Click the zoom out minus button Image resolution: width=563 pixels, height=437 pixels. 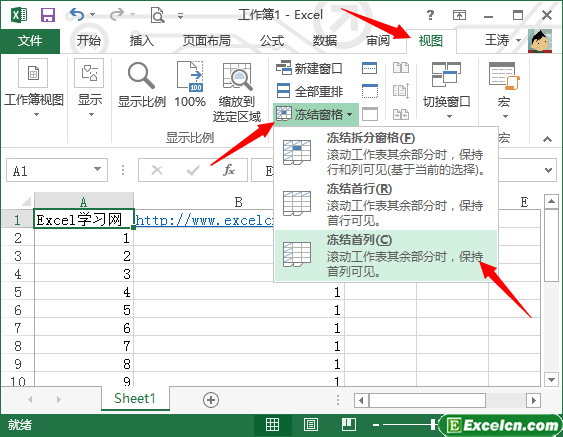pos(376,425)
